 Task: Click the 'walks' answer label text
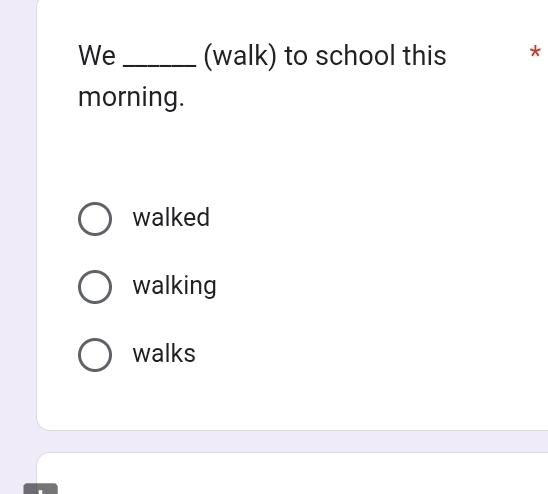(164, 353)
